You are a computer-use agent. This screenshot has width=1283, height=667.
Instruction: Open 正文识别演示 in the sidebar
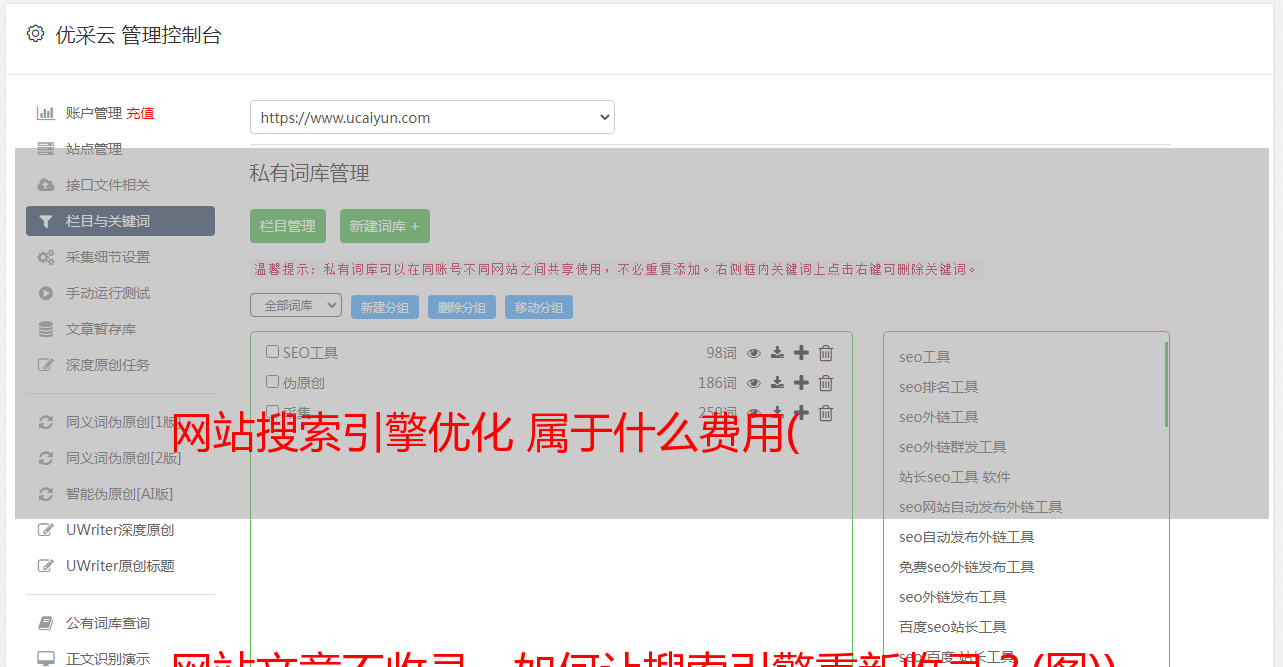click(x=108, y=659)
